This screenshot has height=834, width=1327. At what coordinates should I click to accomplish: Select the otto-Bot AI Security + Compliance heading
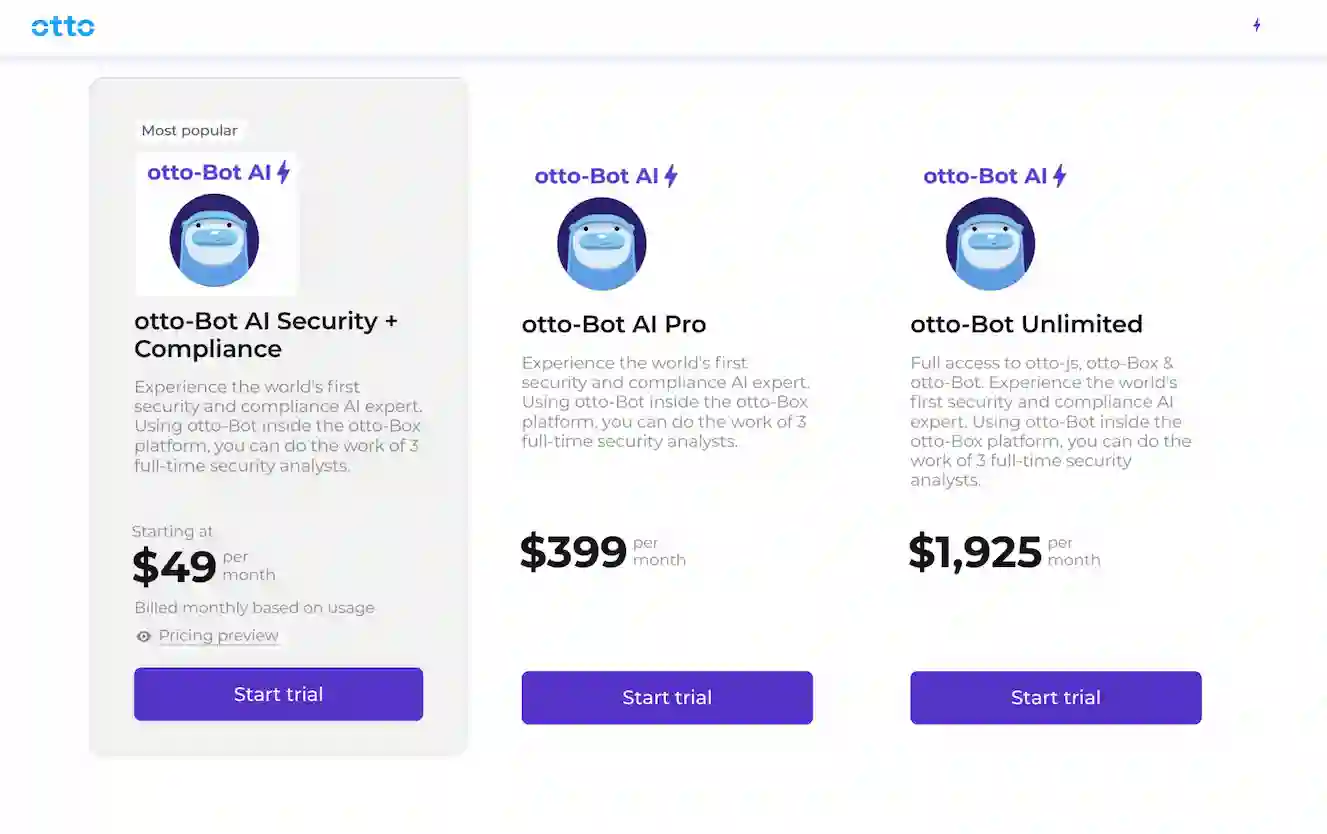point(266,334)
